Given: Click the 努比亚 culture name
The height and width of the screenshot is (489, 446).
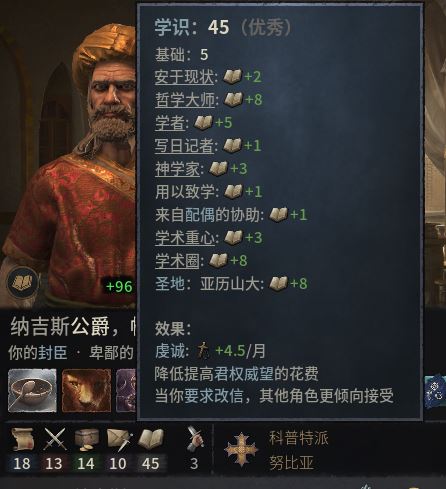Looking at the screenshot, I should [x=291, y=463].
